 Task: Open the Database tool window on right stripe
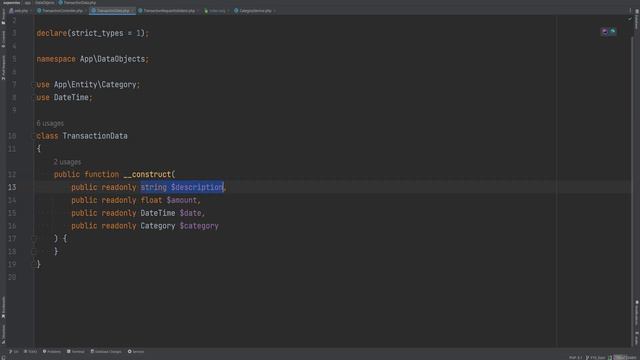[636, 20]
